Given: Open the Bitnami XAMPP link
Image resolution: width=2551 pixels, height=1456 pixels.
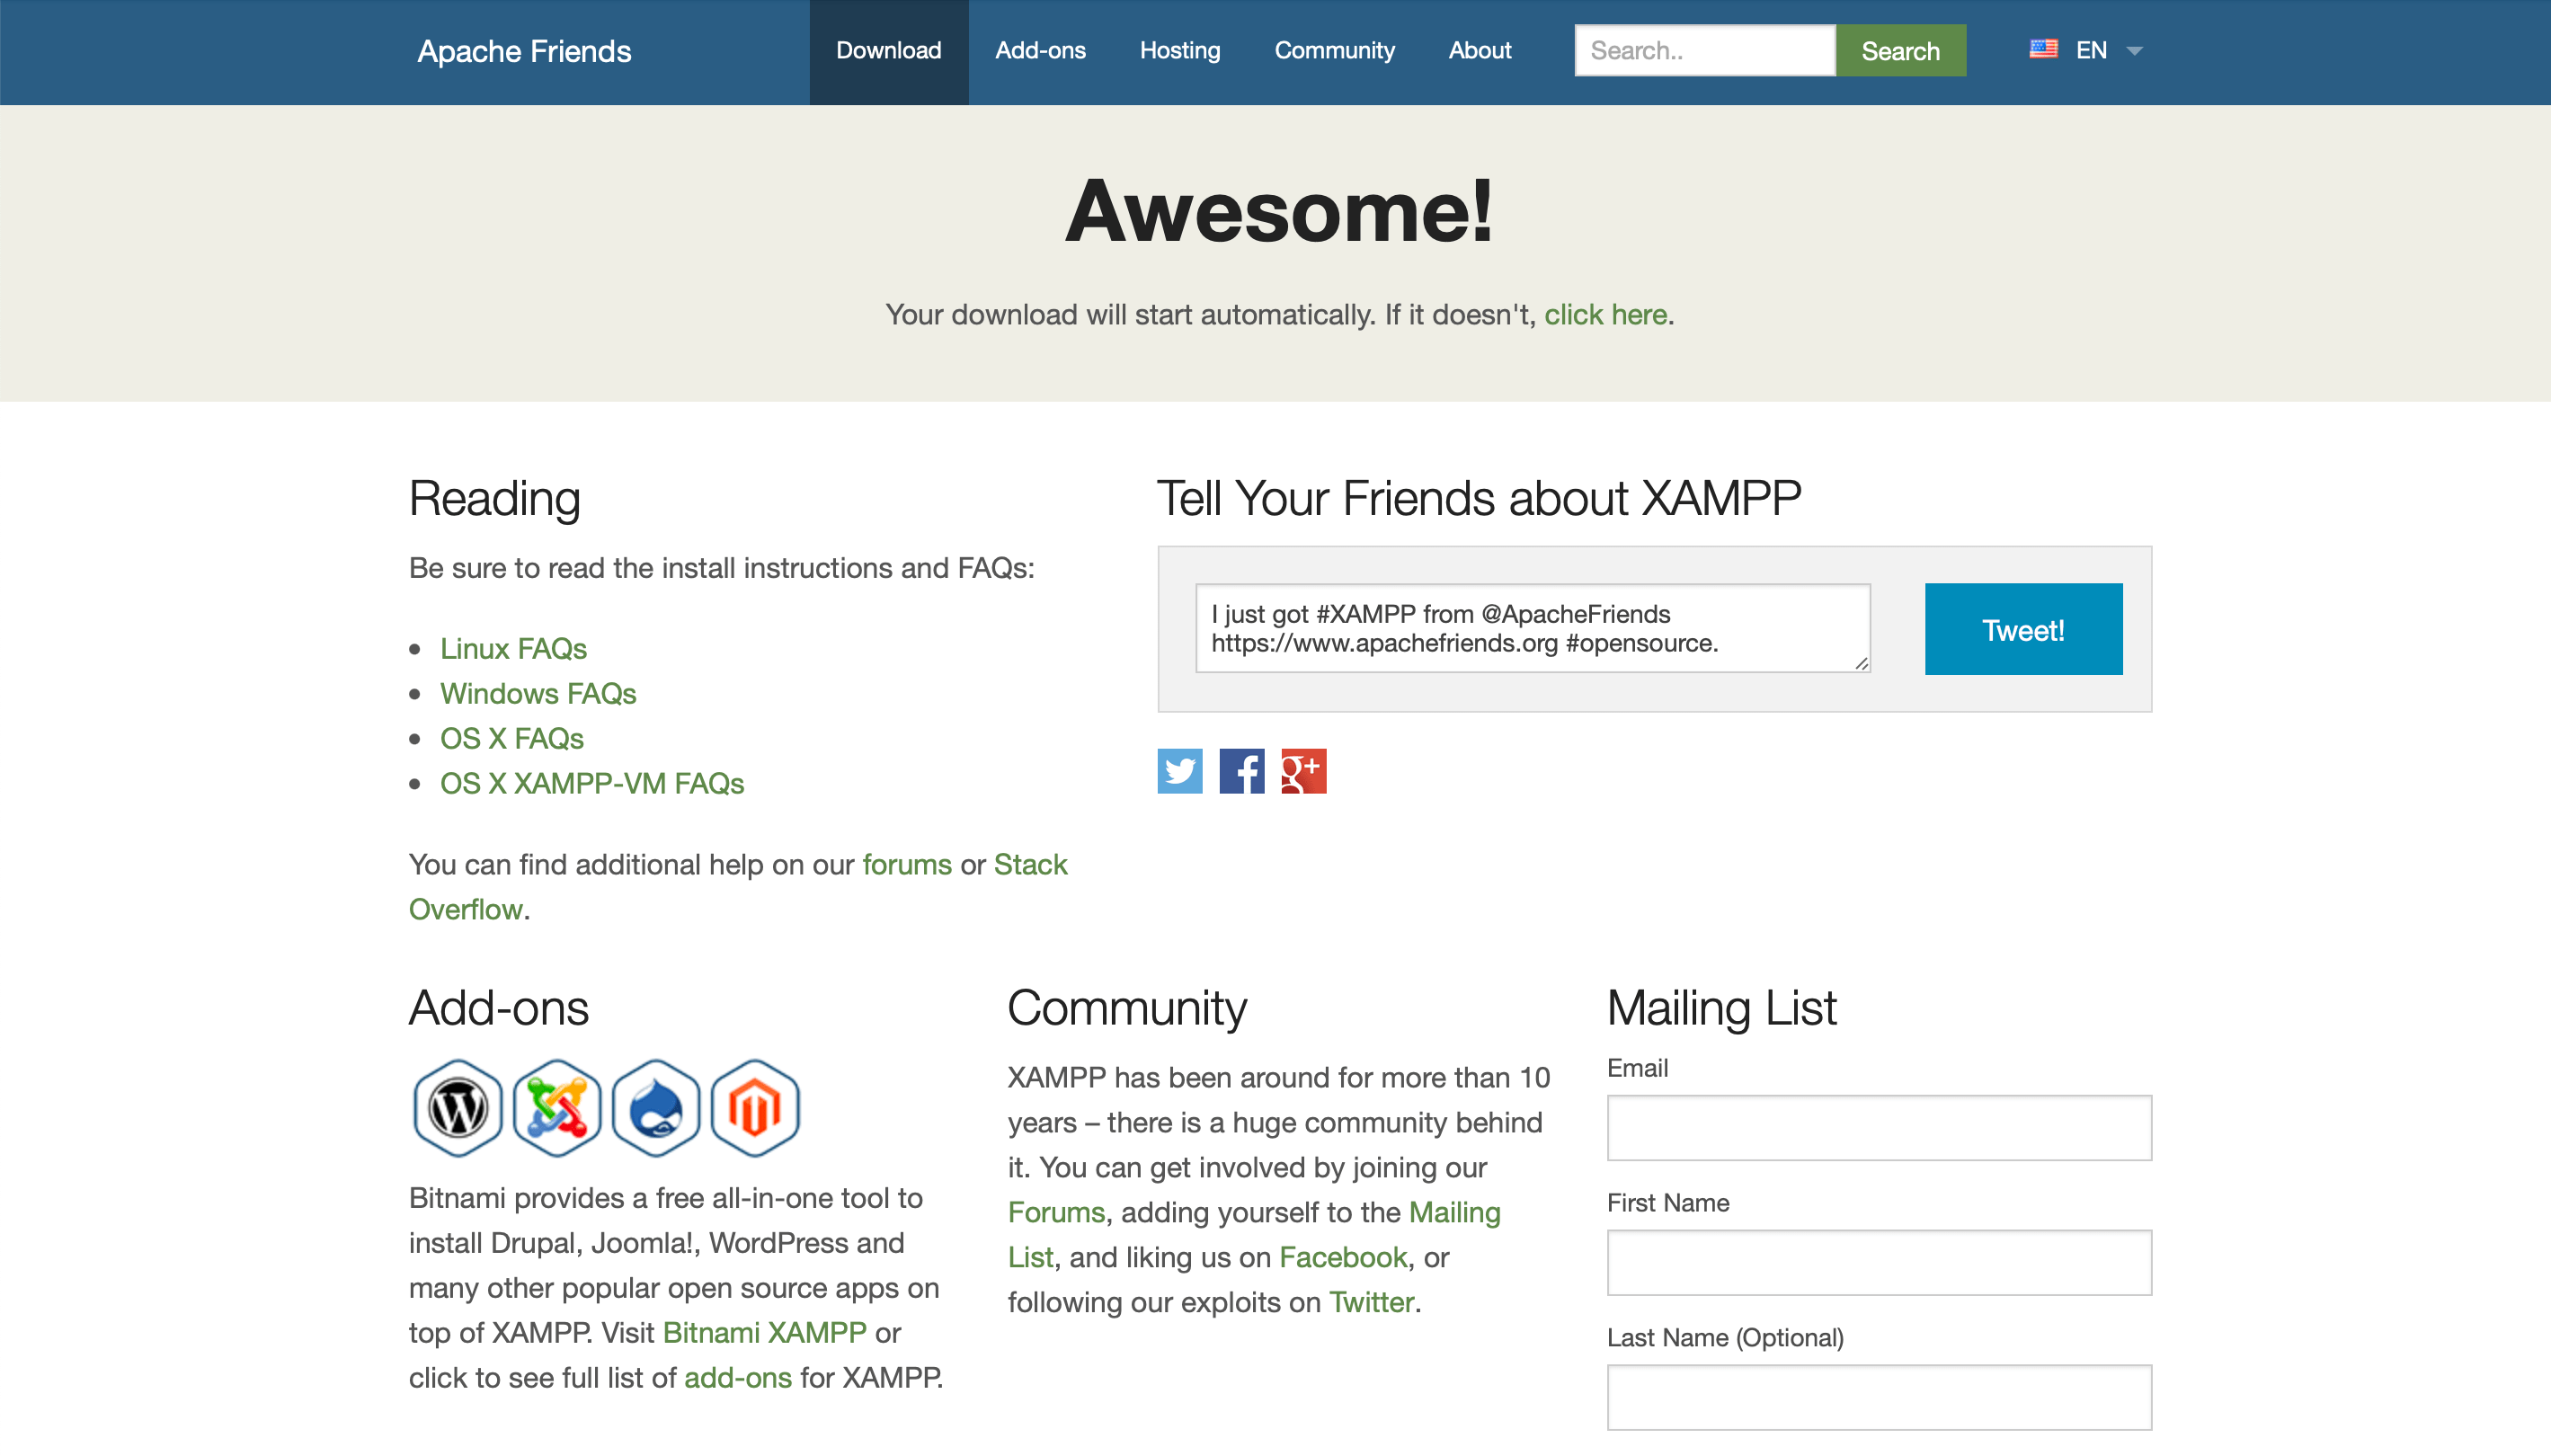Looking at the screenshot, I should pyautogui.click(x=764, y=1333).
